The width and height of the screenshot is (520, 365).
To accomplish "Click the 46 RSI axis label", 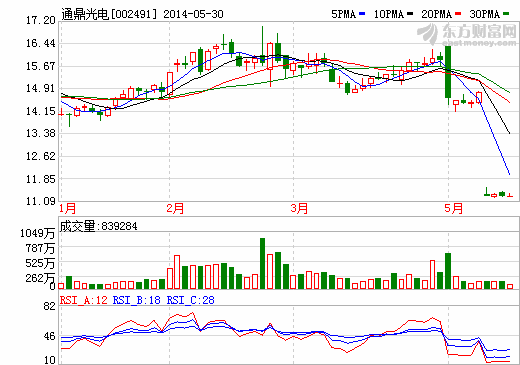I will (x=49, y=336).
